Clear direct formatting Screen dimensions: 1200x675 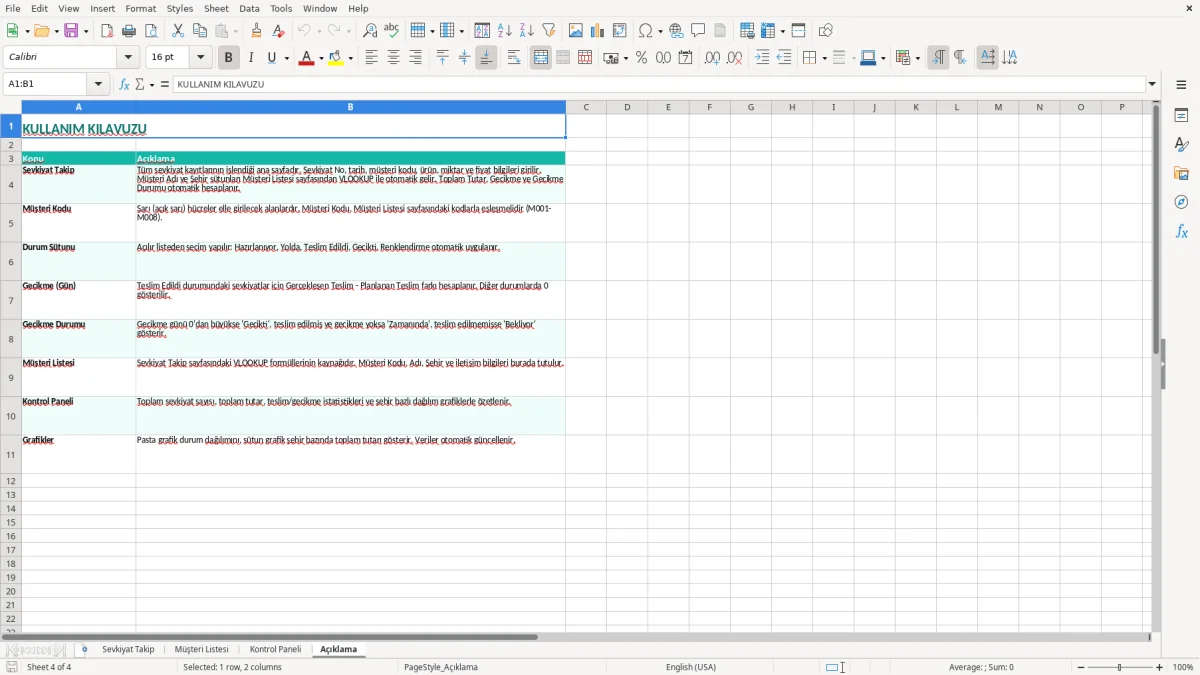coord(278,31)
